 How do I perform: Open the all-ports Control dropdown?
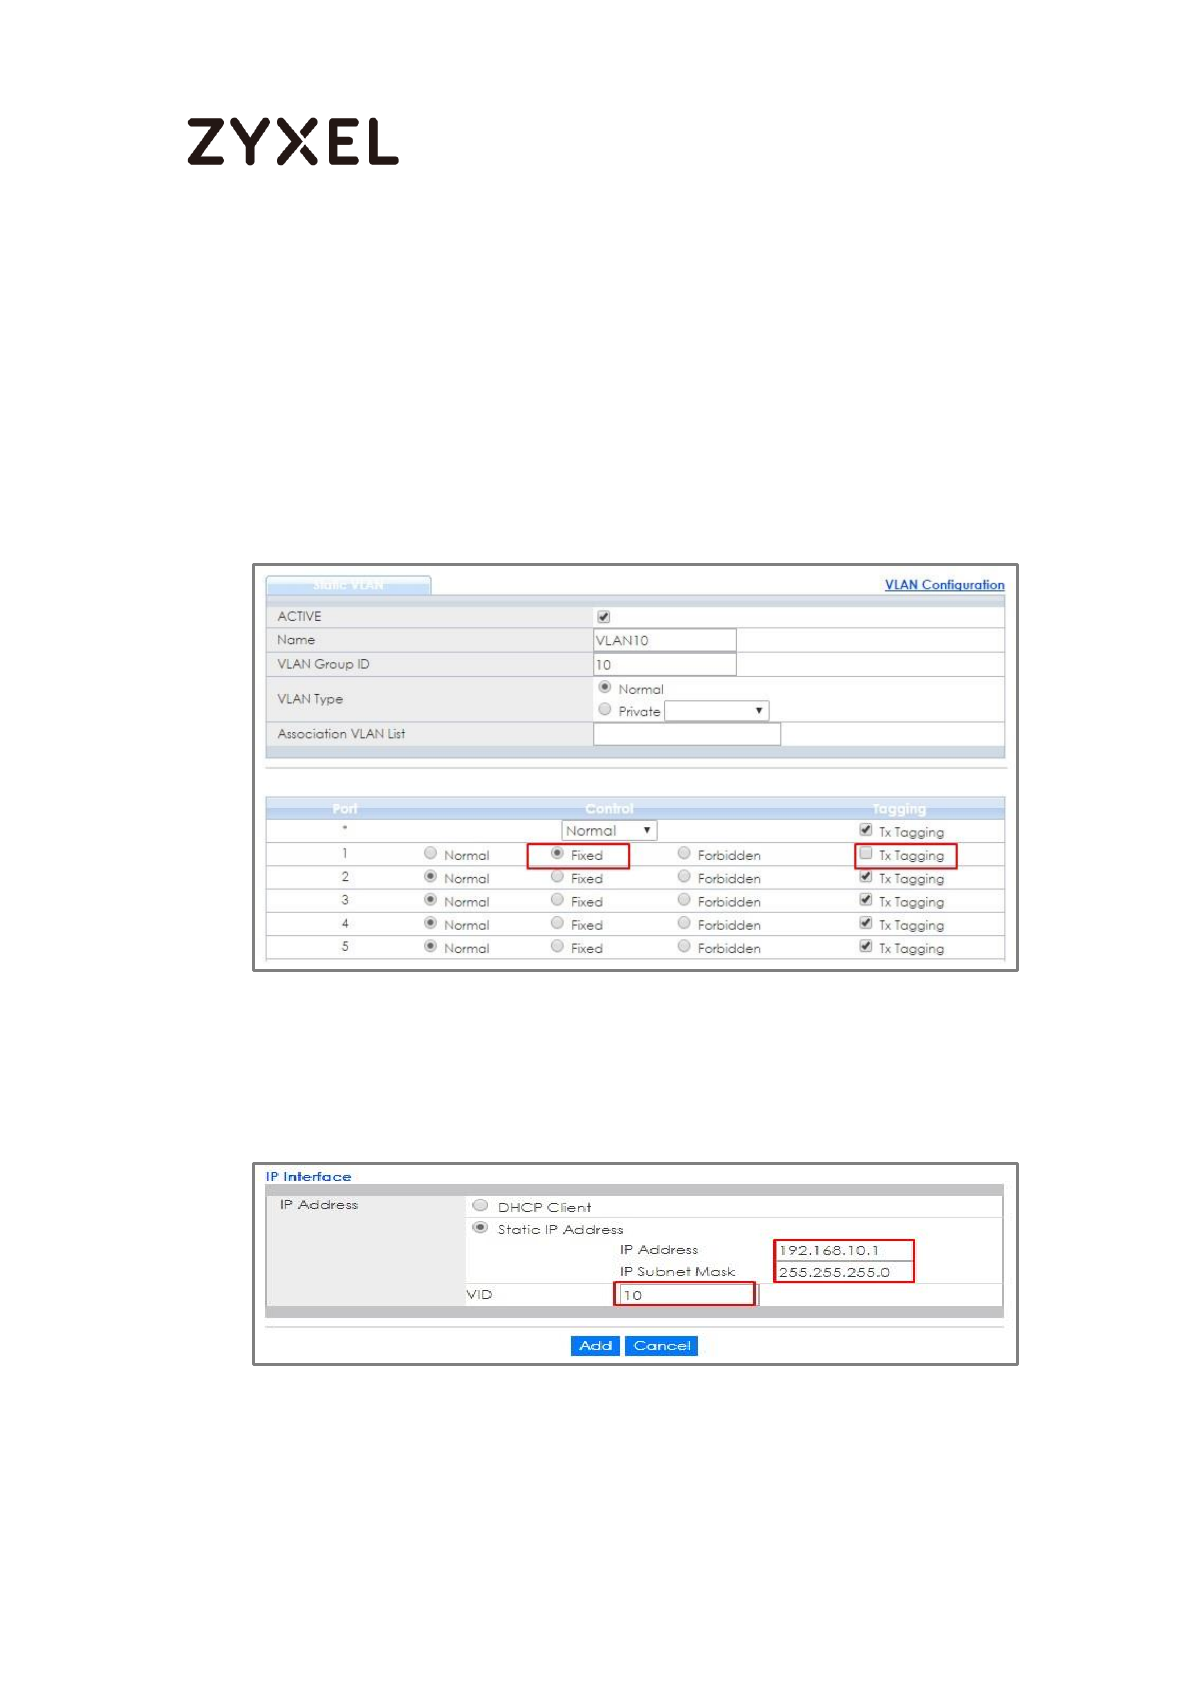pyautogui.click(x=608, y=831)
